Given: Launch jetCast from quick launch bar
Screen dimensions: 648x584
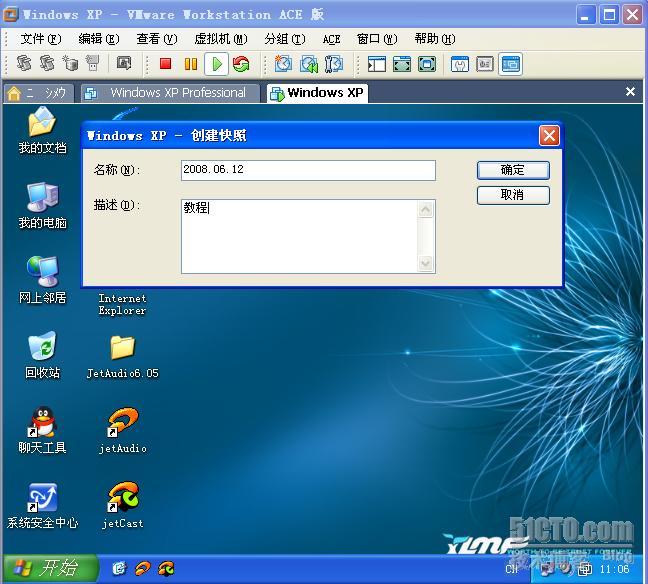Looking at the screenshot, I should (x=167, y=569).
